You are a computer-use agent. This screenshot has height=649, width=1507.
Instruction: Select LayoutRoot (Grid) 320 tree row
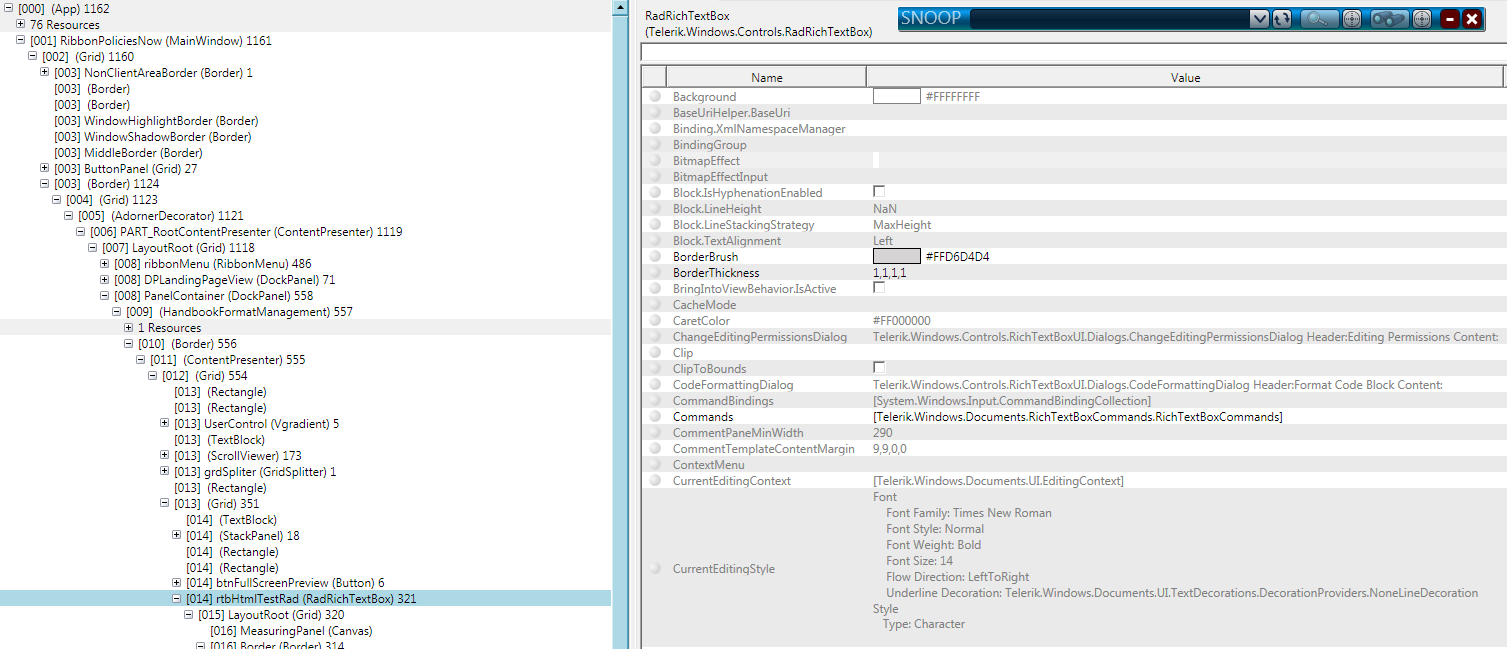(271, 615)
